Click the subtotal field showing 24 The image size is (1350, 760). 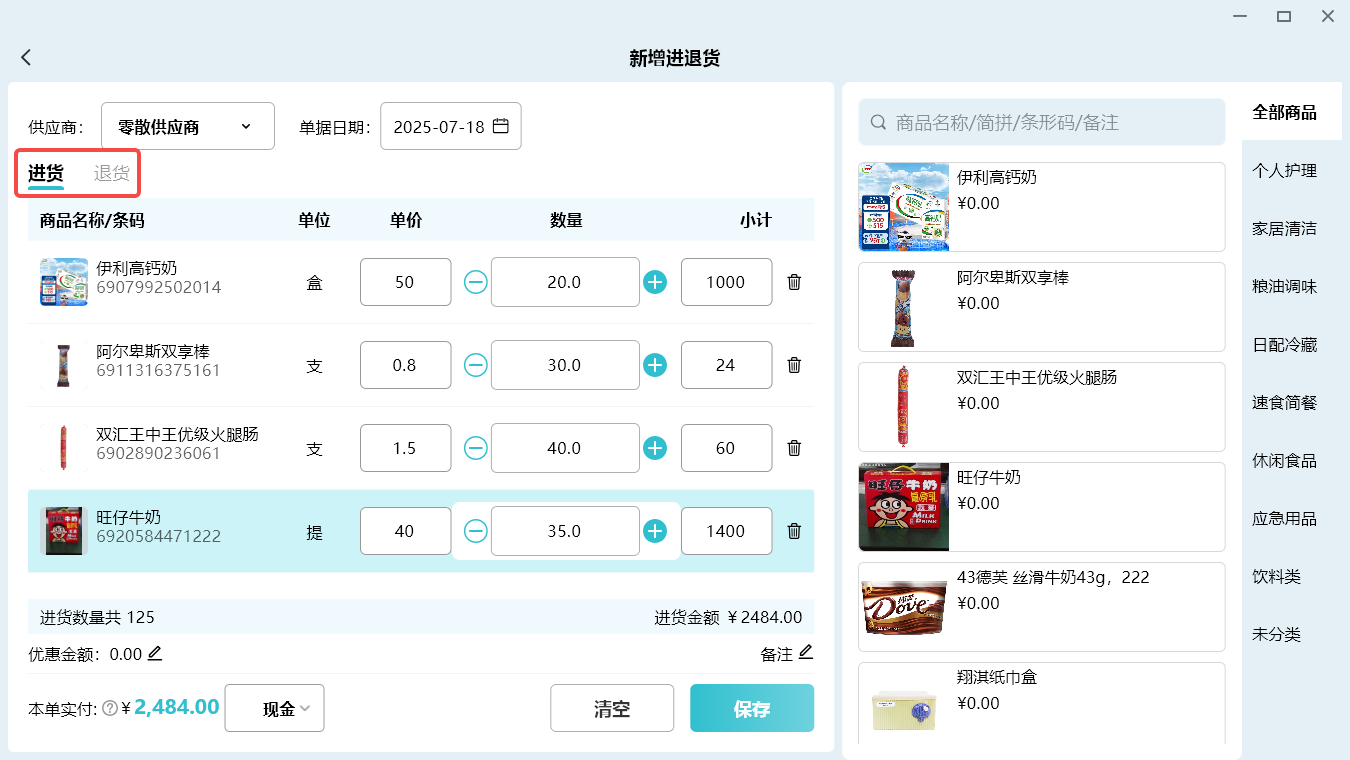pos(726,365)
